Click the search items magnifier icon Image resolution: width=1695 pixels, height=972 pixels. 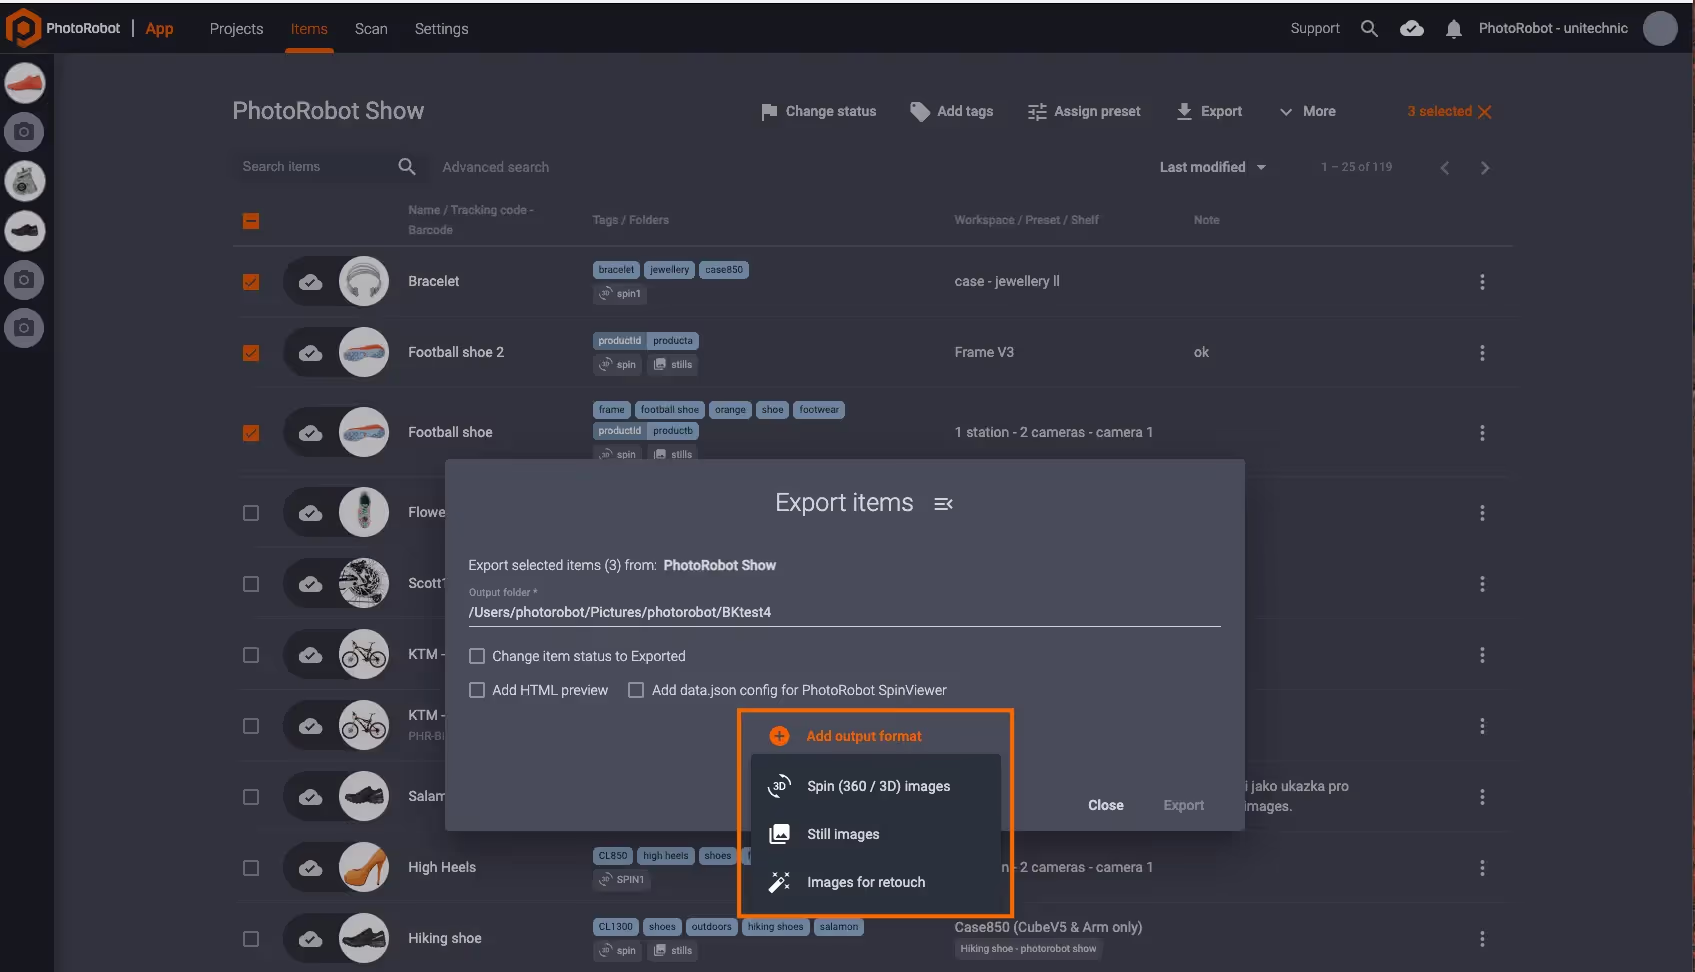(x=407, y=167)
